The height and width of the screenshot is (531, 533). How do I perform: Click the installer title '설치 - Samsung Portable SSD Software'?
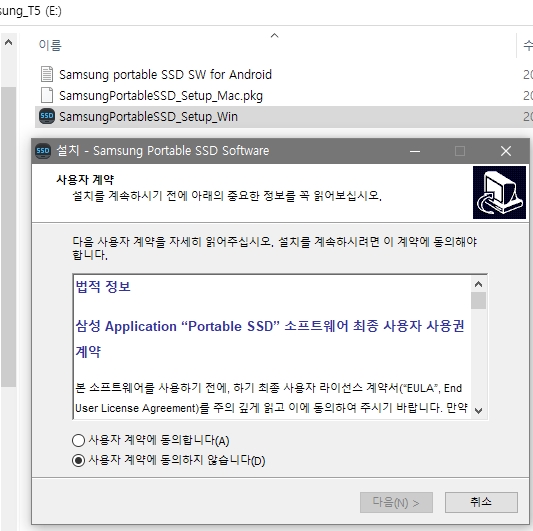coord(163,151)
